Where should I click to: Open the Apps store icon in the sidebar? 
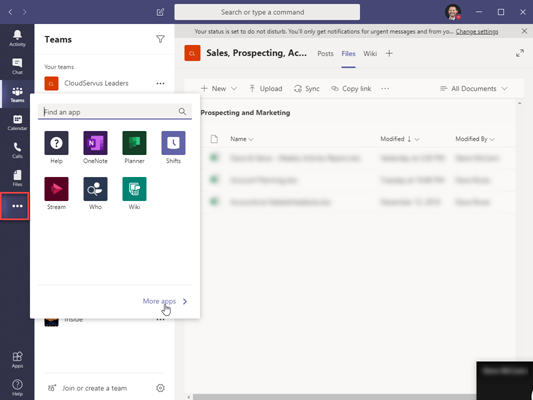17,360
